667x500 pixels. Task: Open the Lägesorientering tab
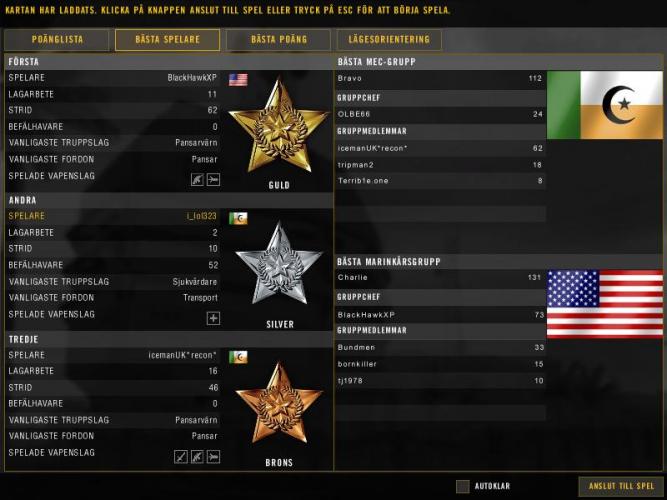(389, 40)
